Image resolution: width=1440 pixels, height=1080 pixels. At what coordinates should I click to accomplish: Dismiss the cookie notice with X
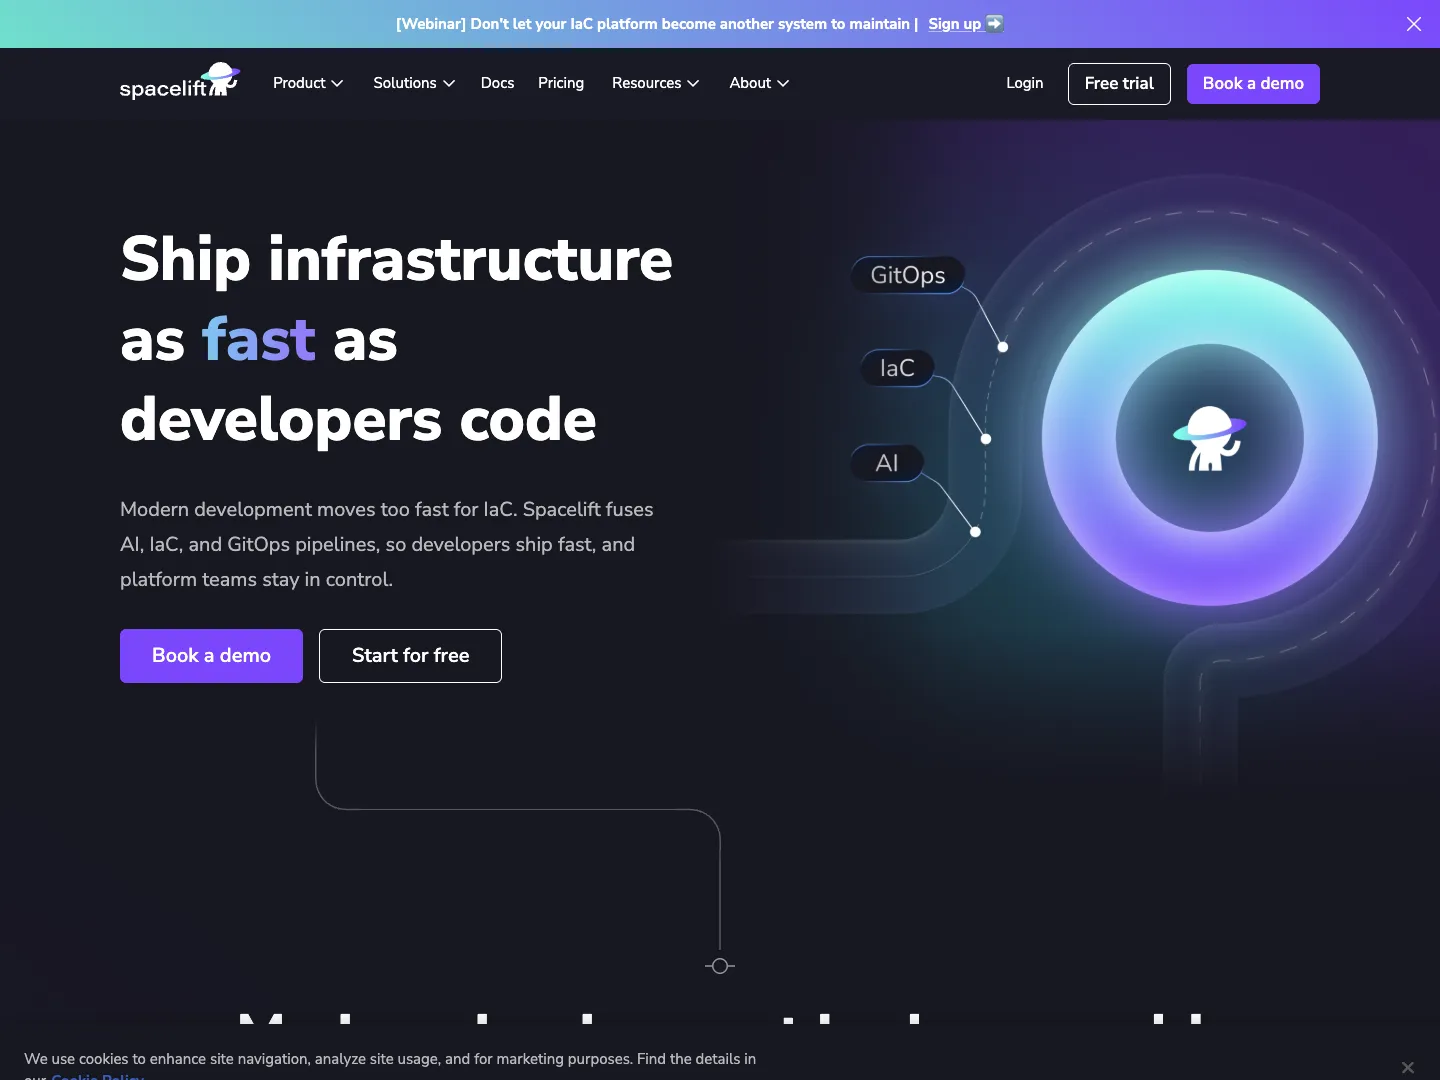click(1408, 1067)
